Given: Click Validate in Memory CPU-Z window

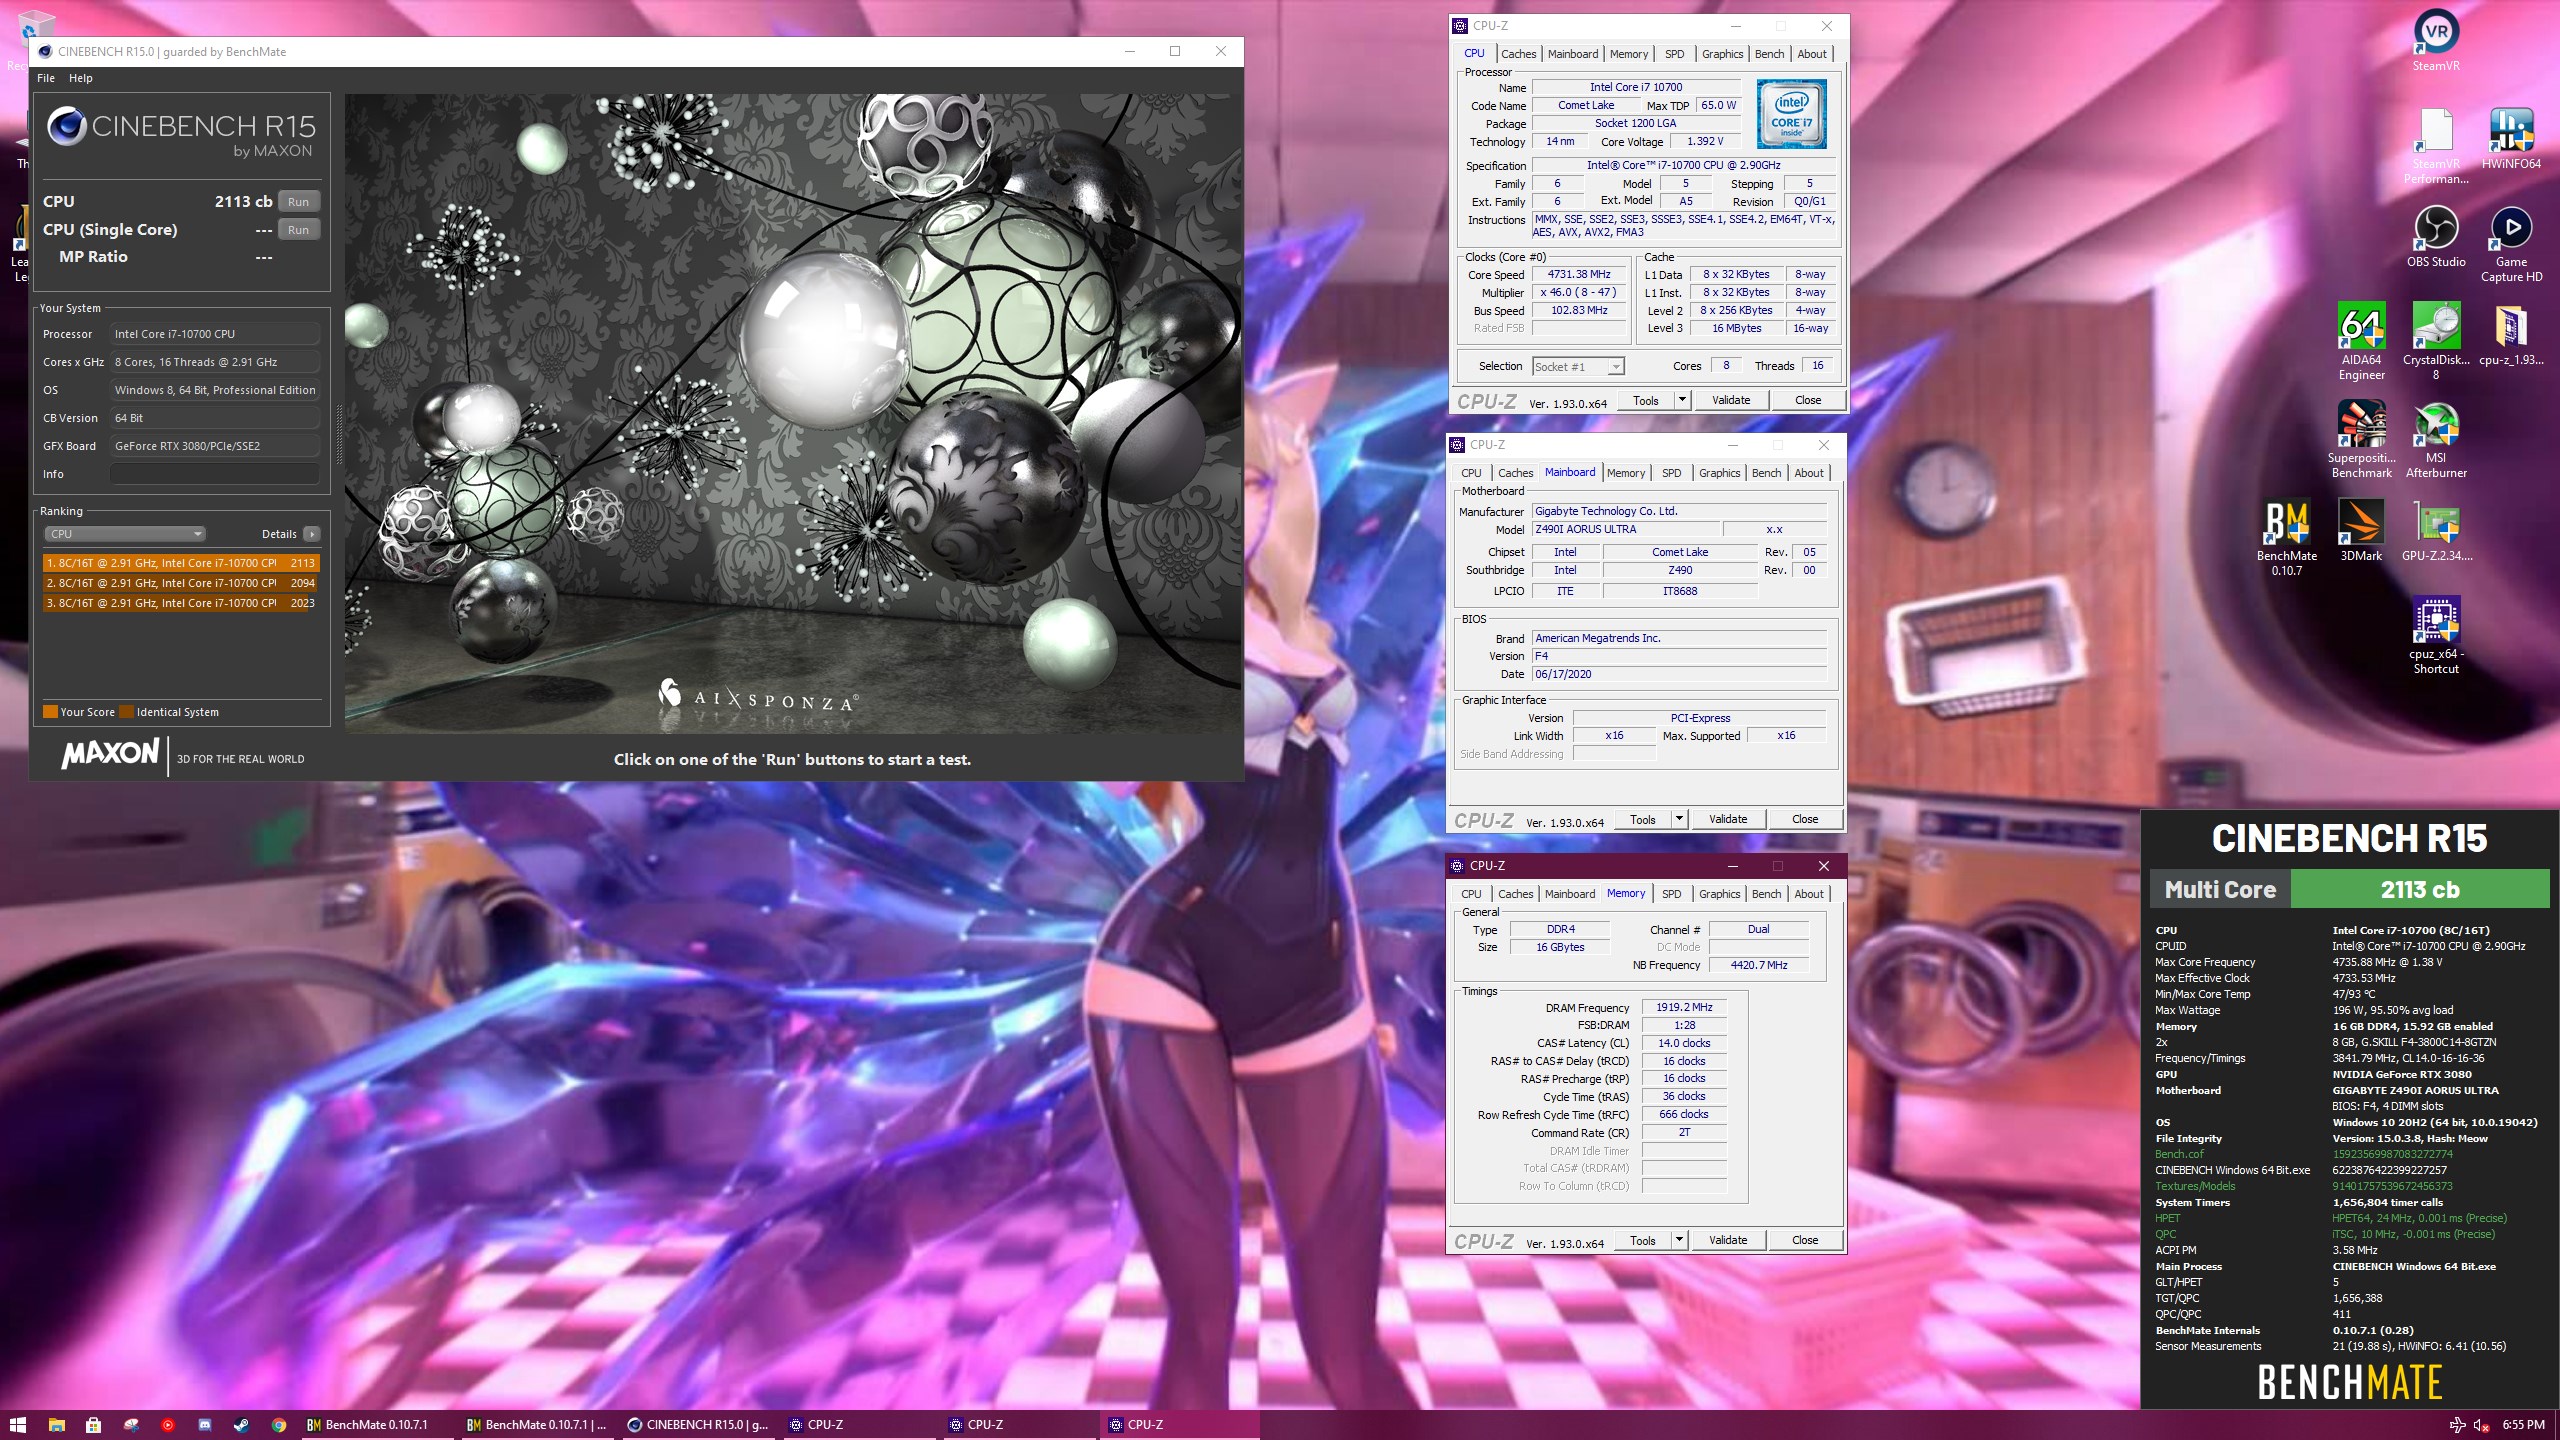Looking at the screenshot, I should (1728, 1240).
